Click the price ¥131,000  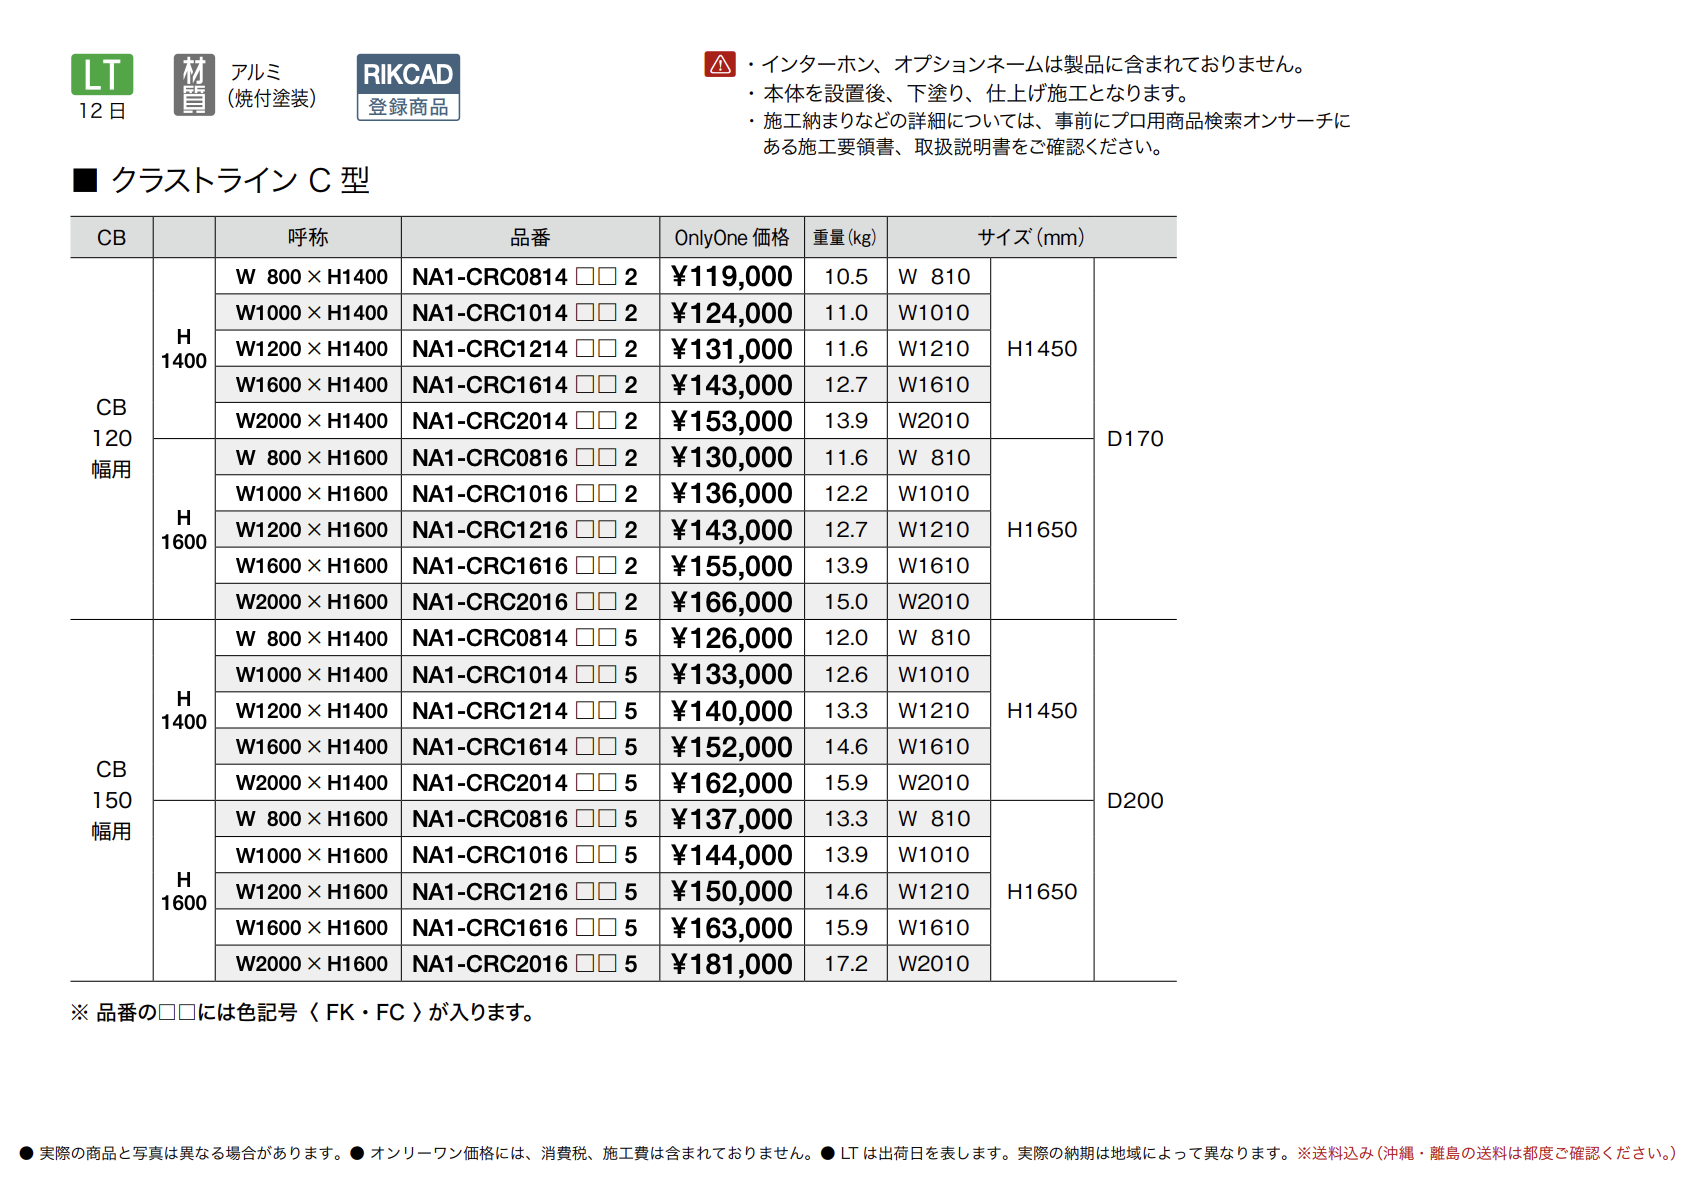point(732,349)
